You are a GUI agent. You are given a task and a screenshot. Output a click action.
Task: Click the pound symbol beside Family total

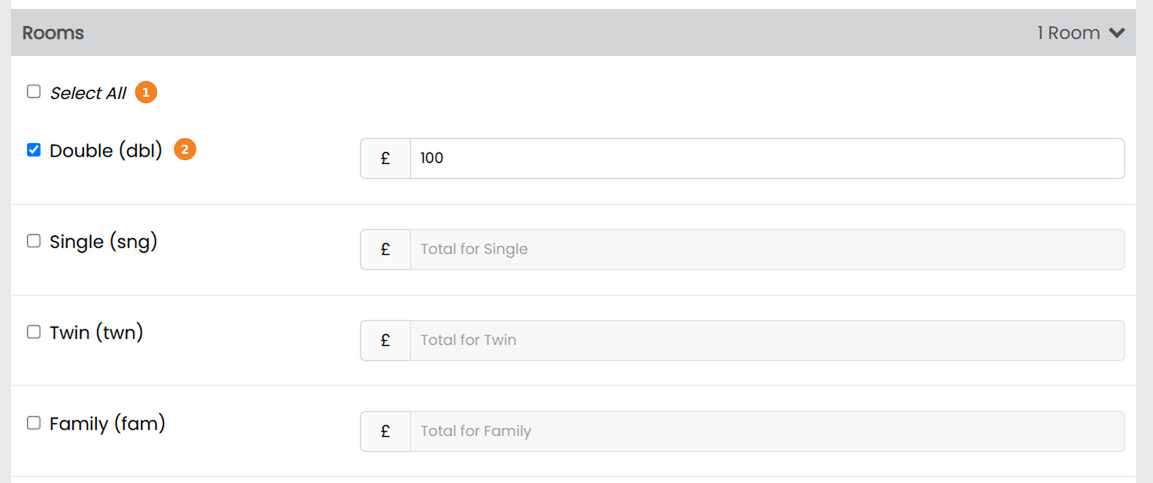[x=385, y=431]
